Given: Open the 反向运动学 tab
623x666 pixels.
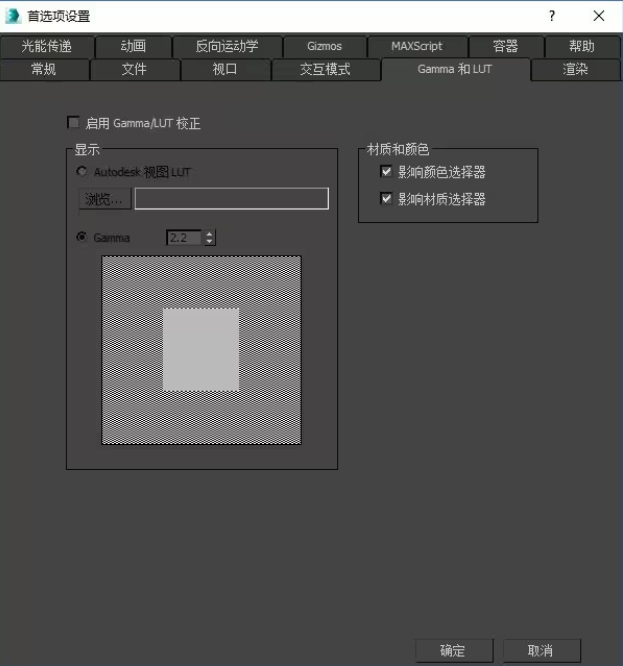Looking at the screenshot, I should coord(227,46).
